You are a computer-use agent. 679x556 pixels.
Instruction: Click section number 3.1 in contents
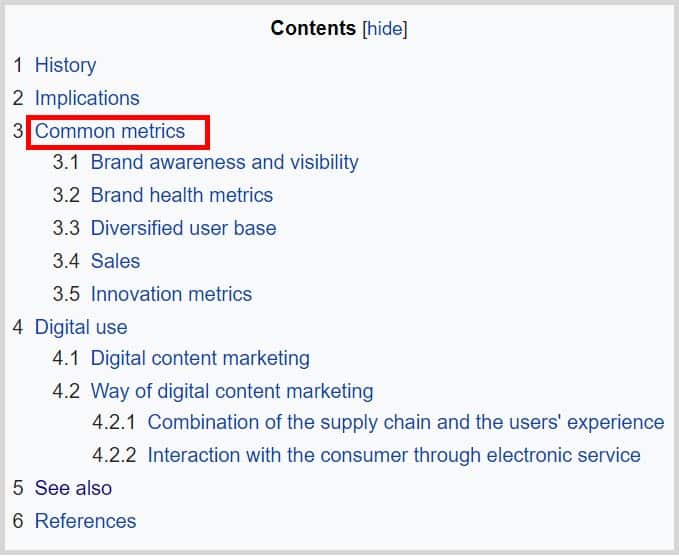[66, 162]
